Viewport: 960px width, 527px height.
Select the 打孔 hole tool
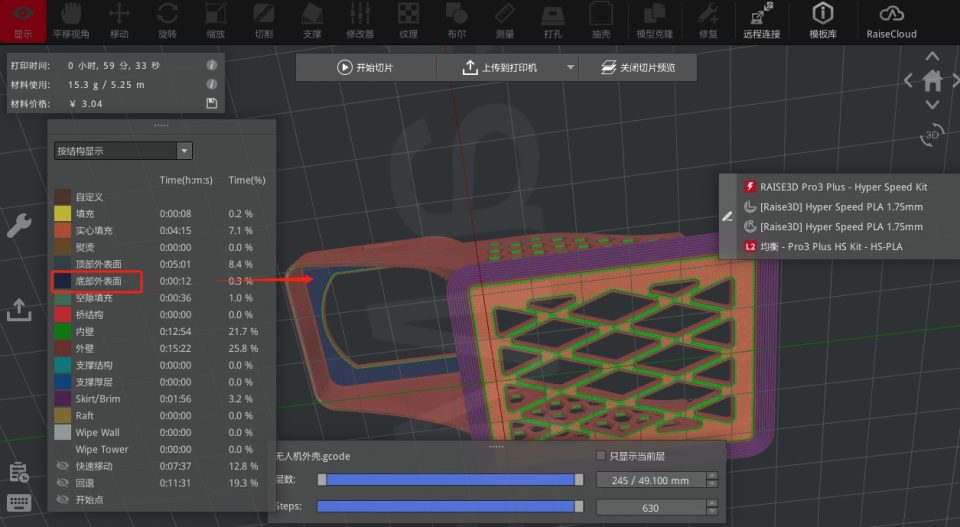(x=553, y=21)
